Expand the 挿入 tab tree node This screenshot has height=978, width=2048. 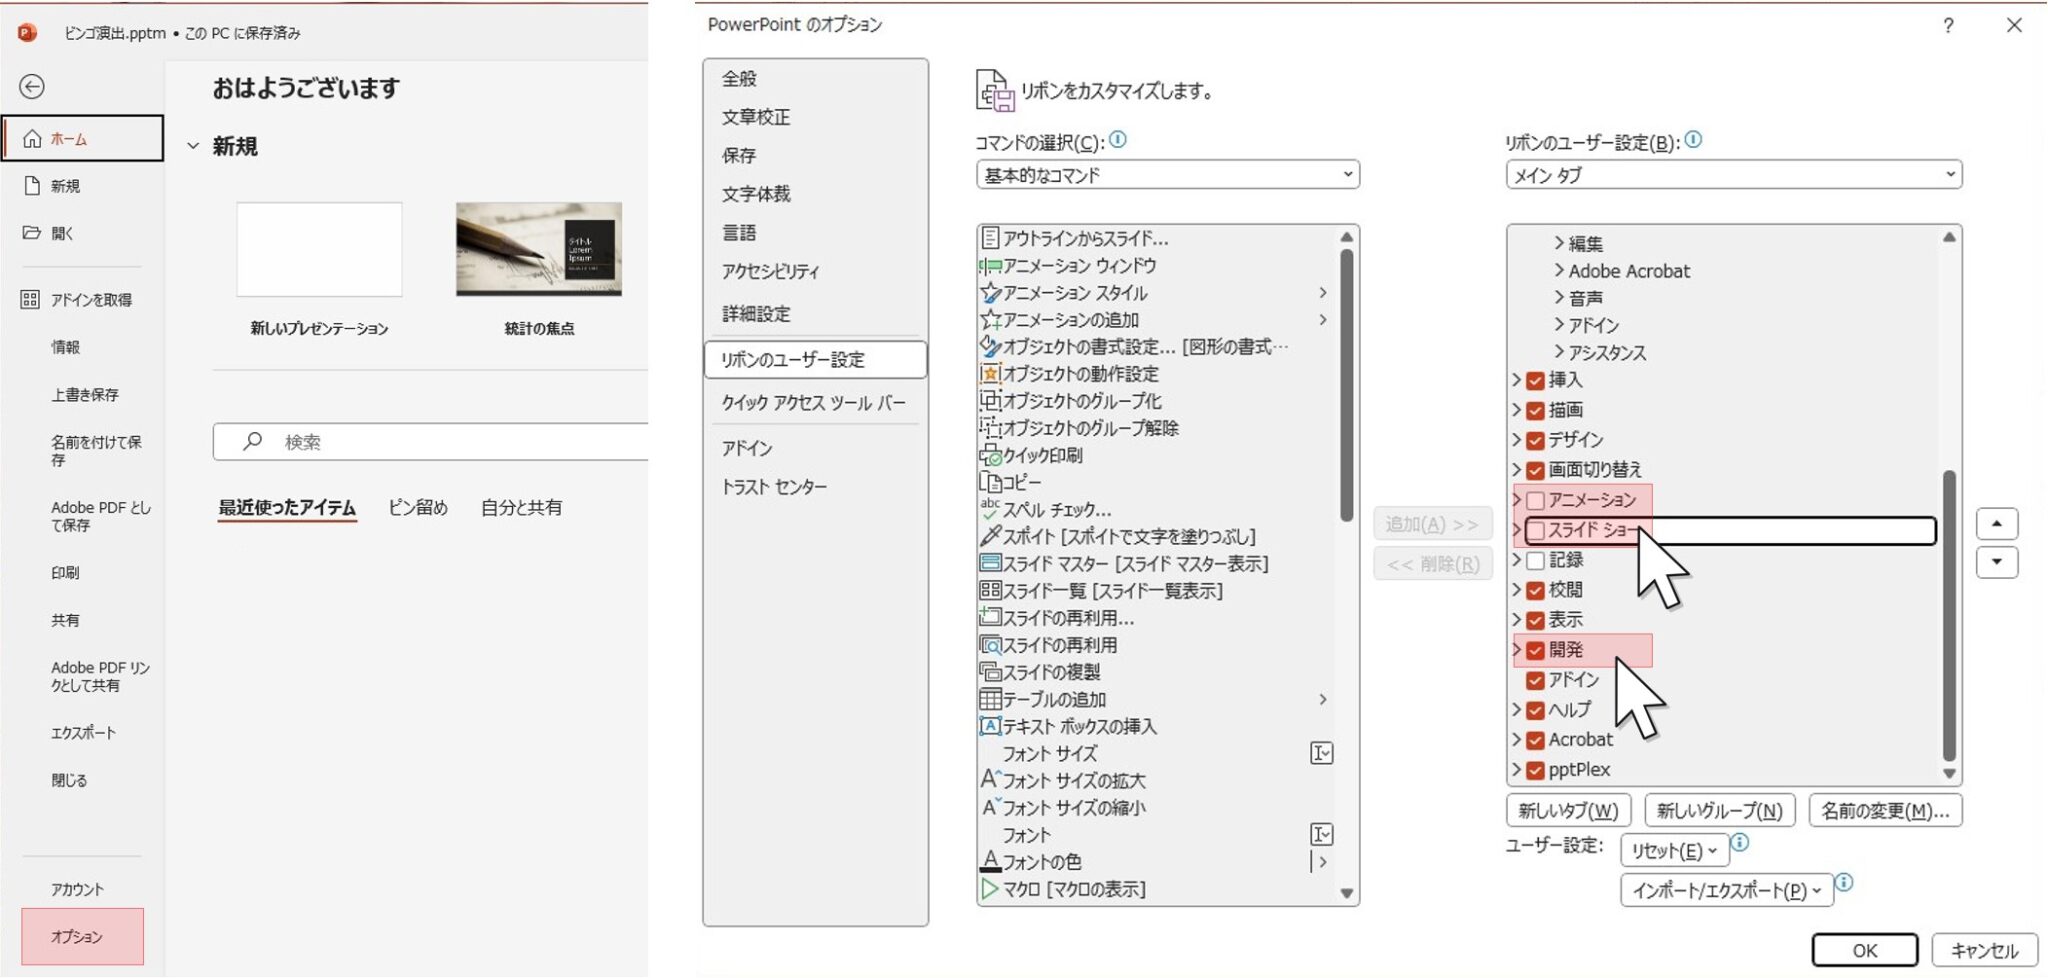[x=1517, y=380]
